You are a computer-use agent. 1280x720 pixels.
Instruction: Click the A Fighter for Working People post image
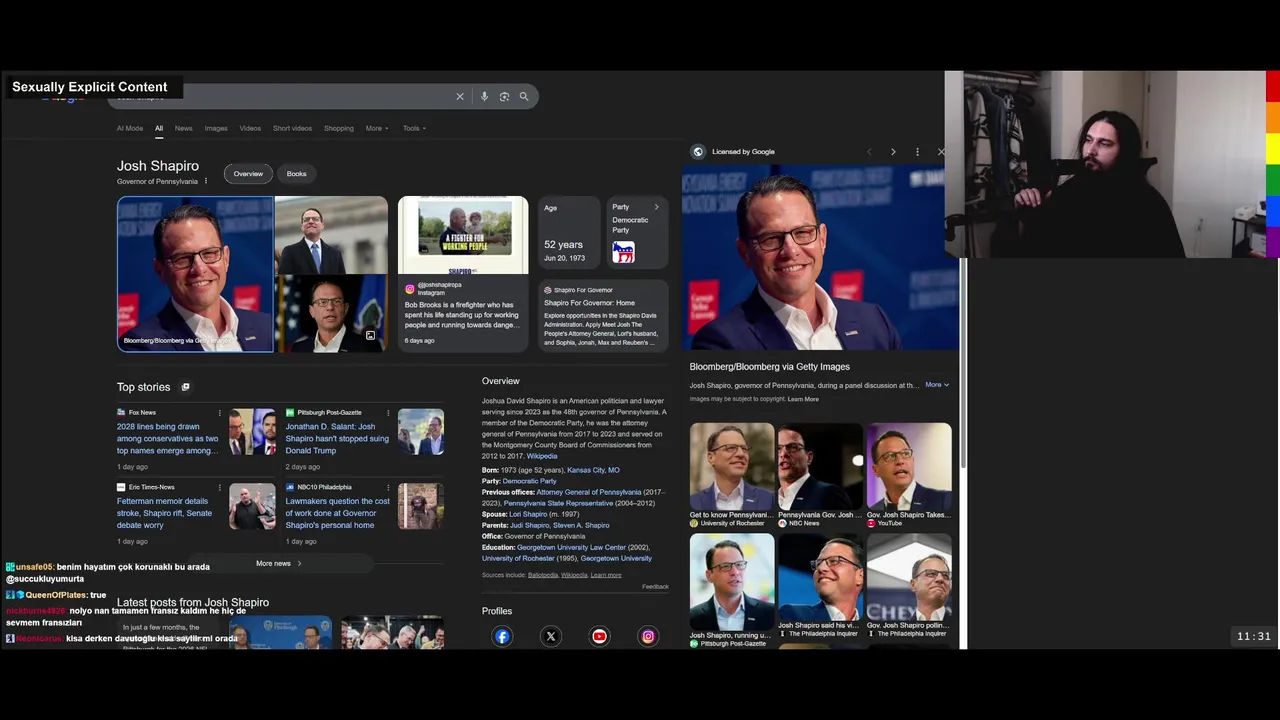coord(463,235)
